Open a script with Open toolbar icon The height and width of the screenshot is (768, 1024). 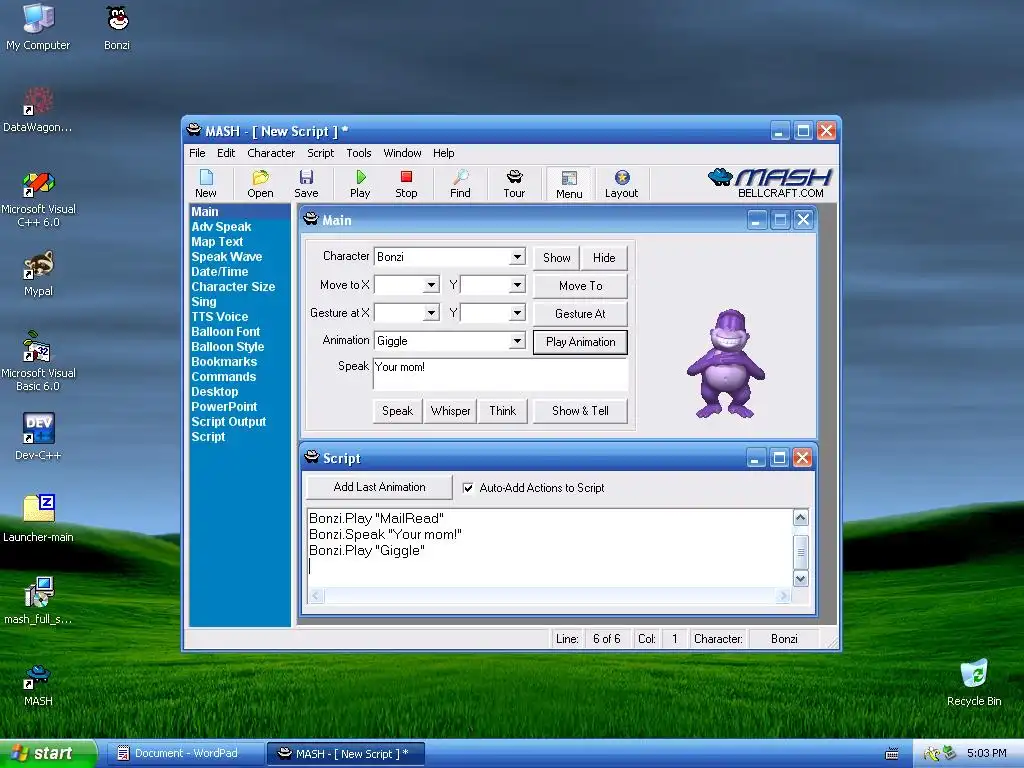pyautogui.click(x=260, y=184)
